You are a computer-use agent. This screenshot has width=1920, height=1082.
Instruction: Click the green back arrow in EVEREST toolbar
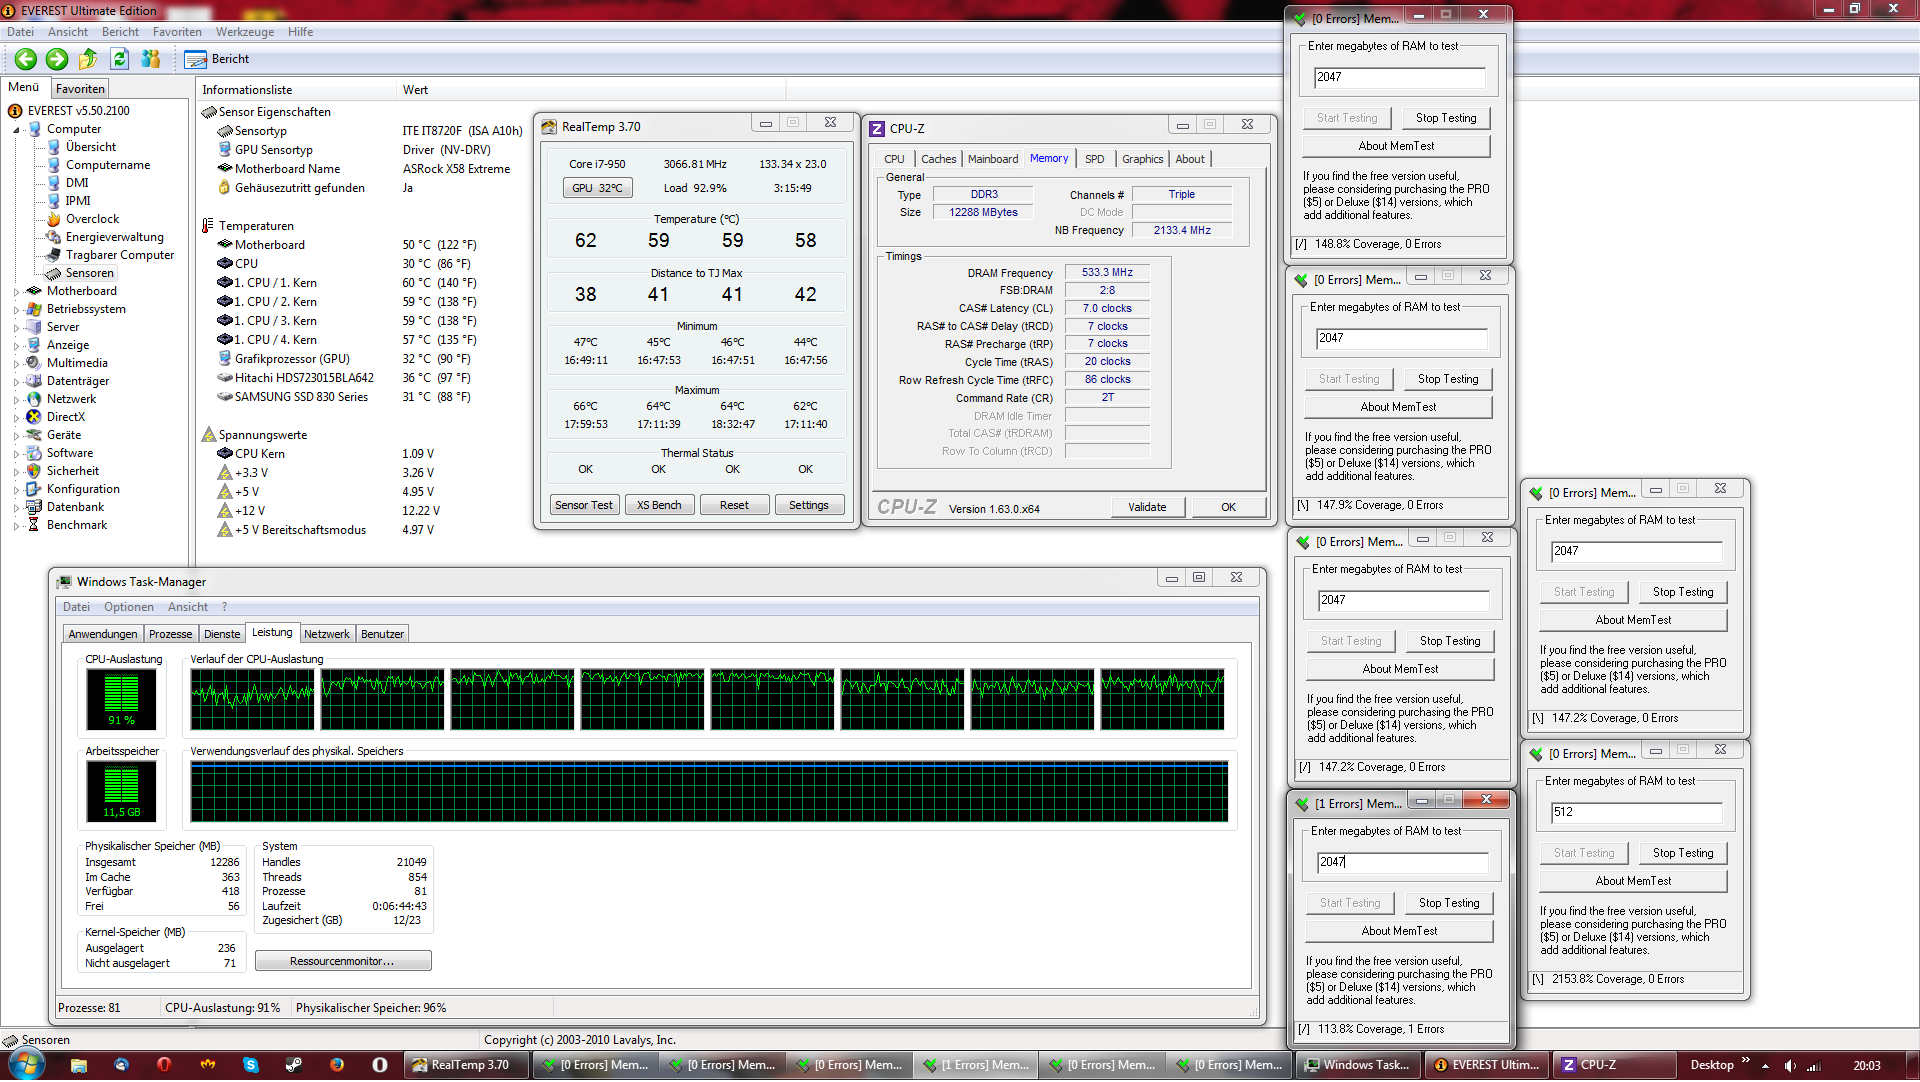(26, 59)
